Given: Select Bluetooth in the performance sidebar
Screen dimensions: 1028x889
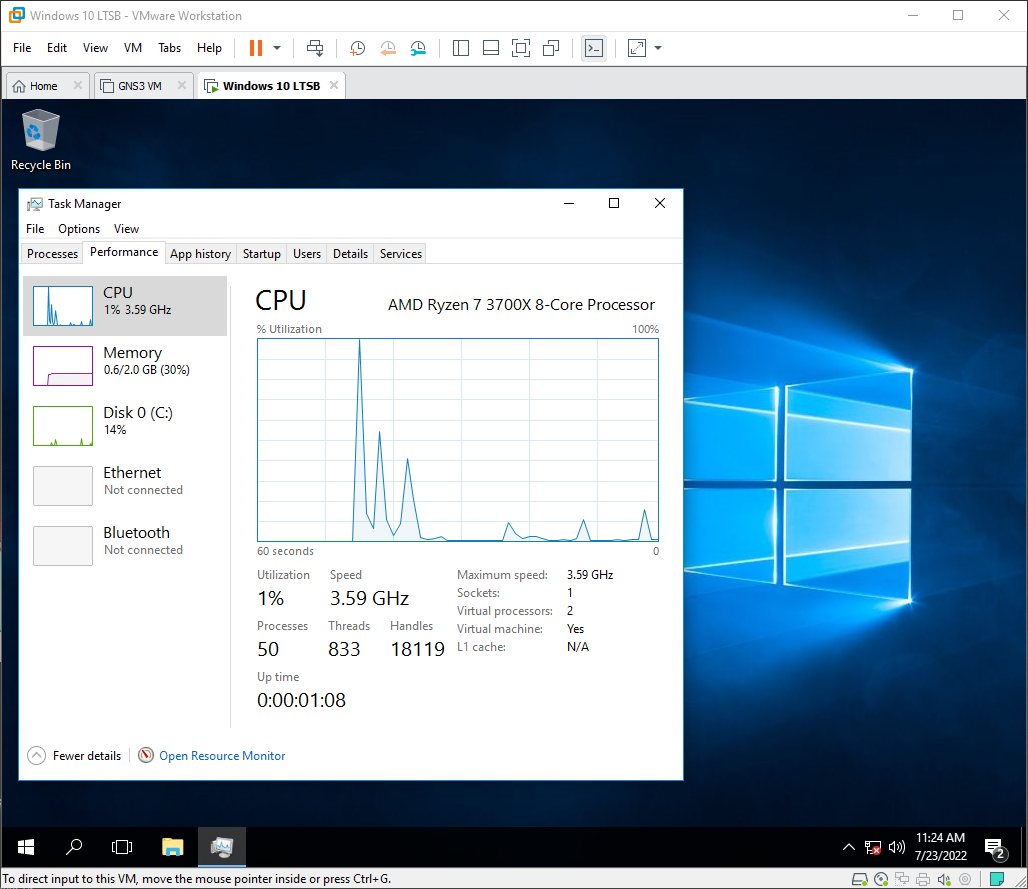Looking at the screenshot, I should (125, 545).
